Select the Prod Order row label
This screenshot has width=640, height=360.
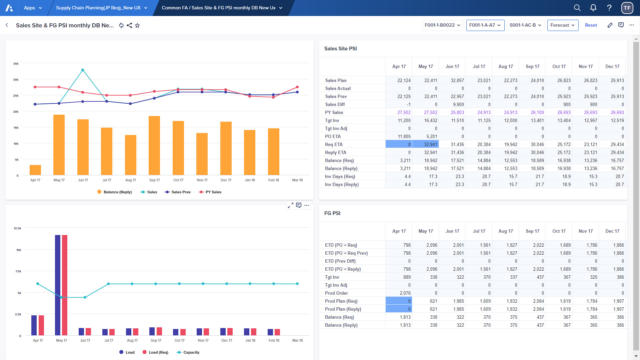(x=336, y=293)
